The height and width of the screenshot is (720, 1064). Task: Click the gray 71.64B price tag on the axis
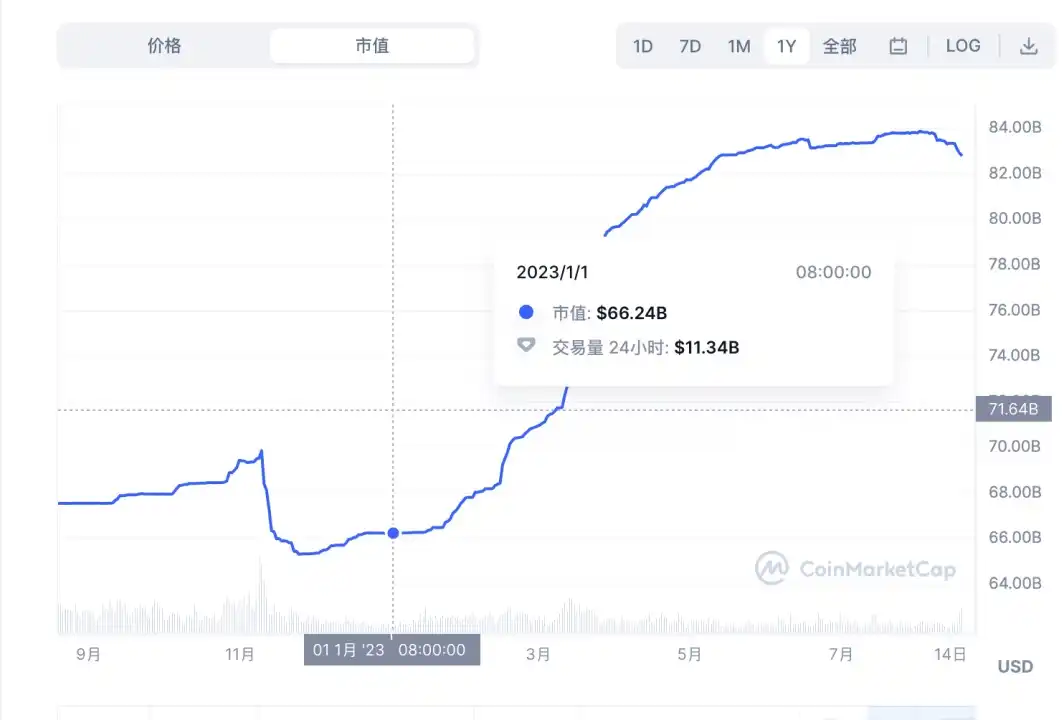click(x=1013, y=408)
